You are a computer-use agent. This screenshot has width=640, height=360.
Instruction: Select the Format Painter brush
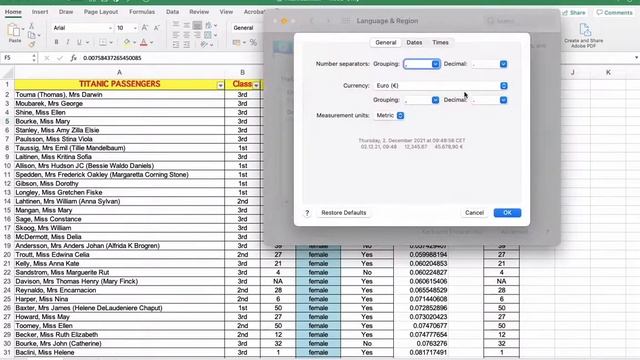[31, 44]
